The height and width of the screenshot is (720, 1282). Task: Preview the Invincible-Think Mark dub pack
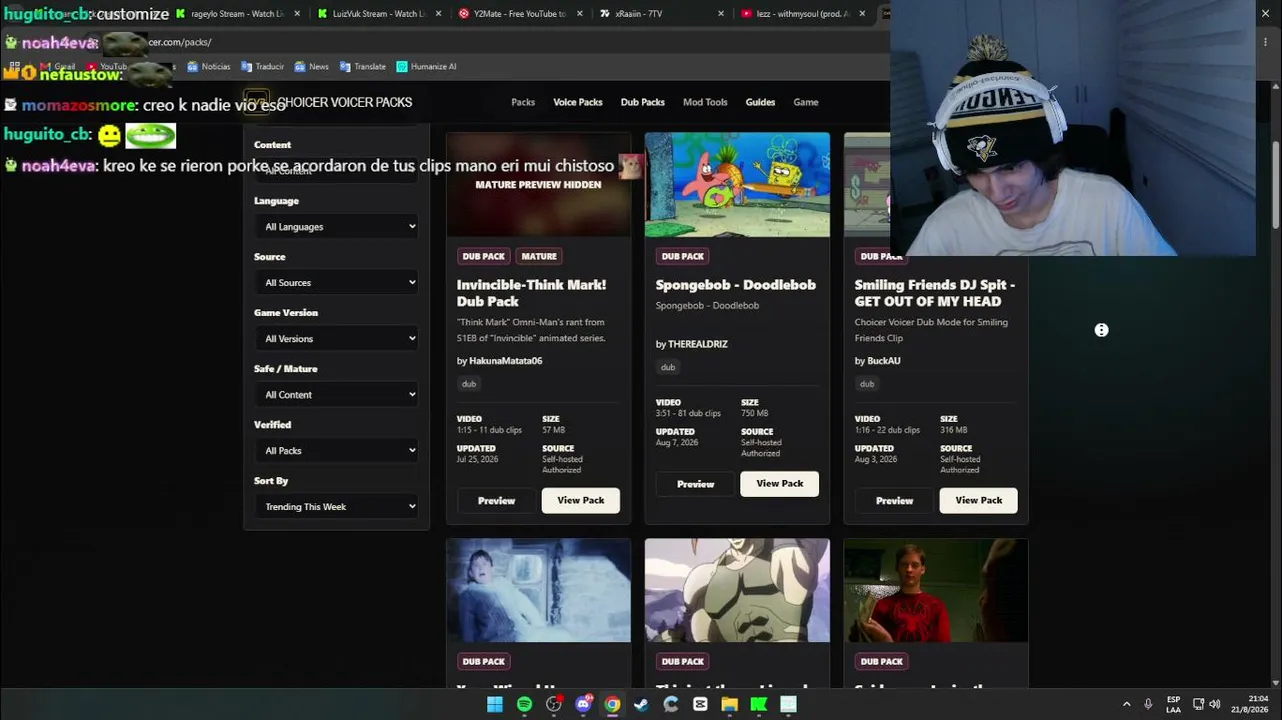point(496,500)
